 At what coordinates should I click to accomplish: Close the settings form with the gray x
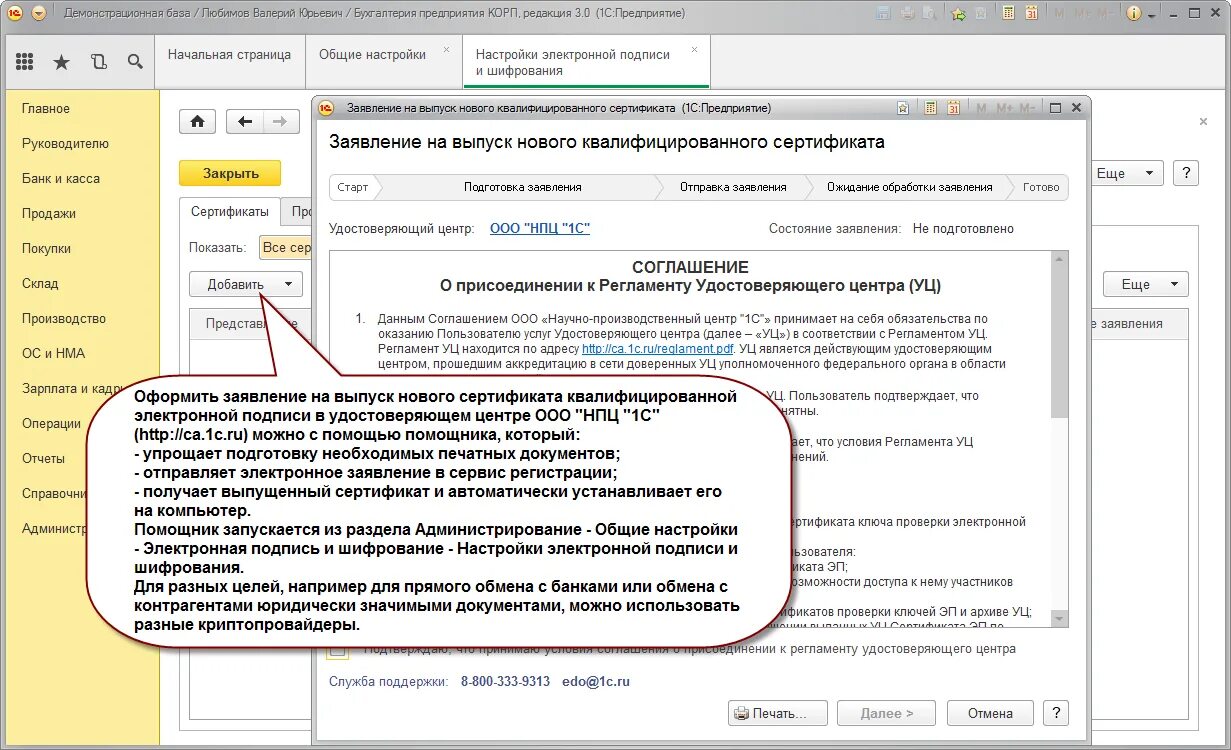click(x=1203, y=121)
